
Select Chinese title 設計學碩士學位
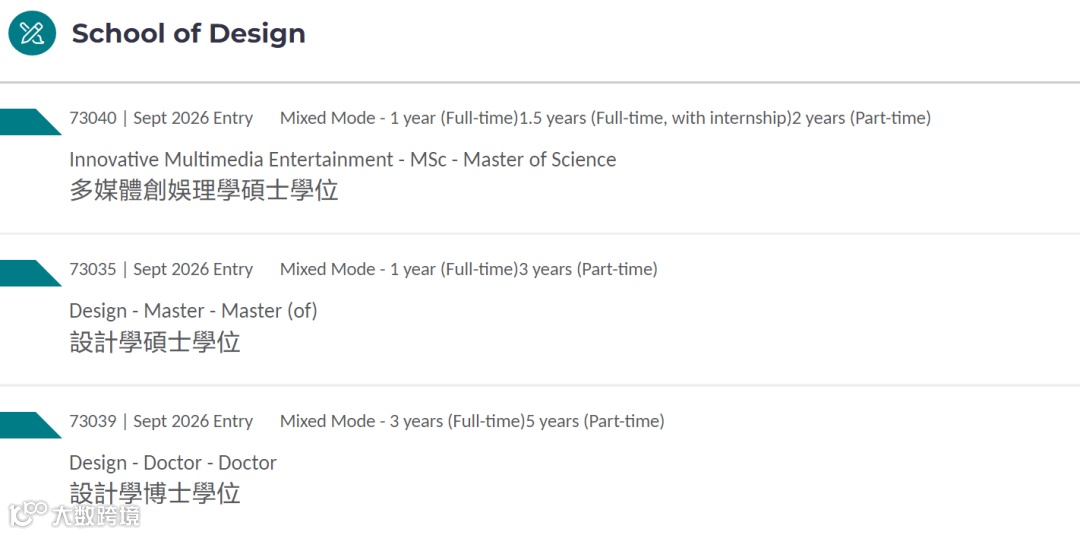point(155,342)
